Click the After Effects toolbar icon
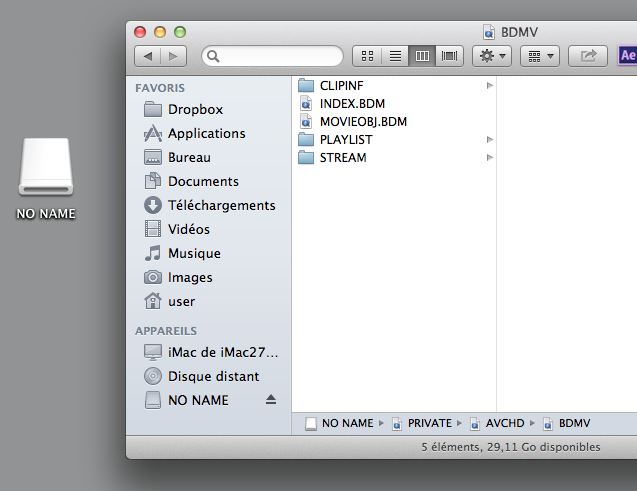 [627, 55]
